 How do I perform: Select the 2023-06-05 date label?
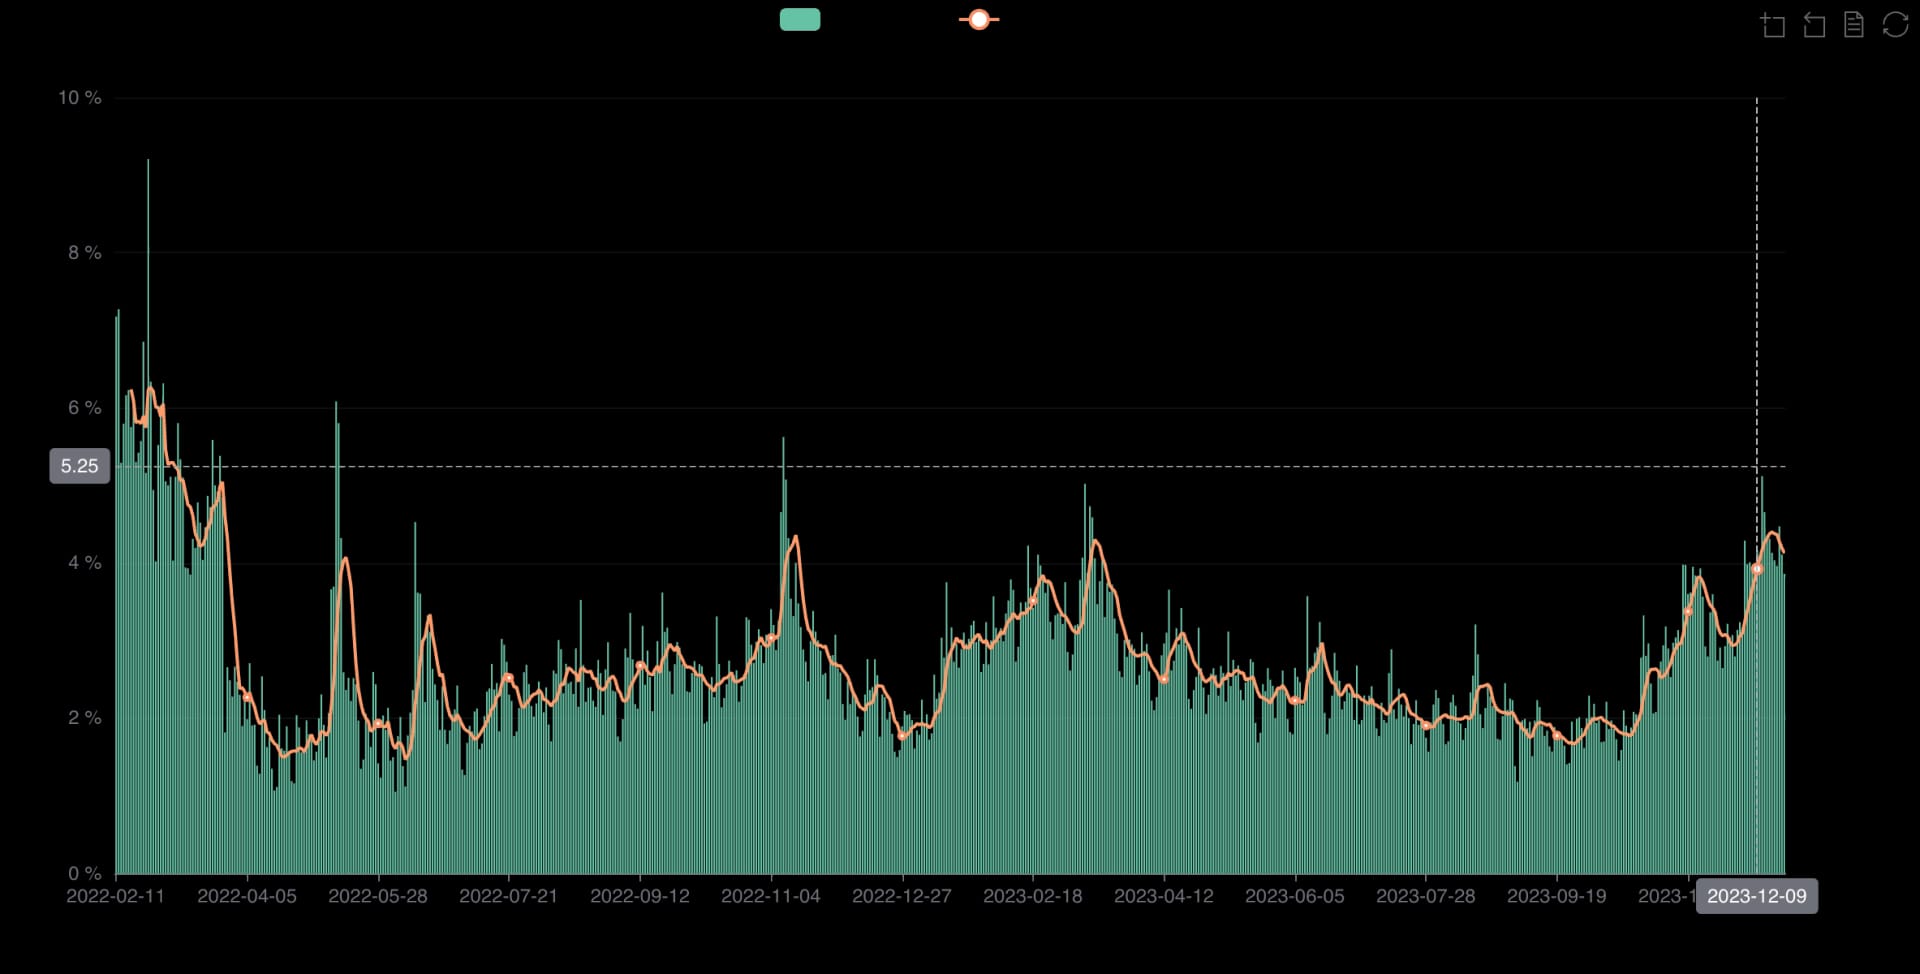[x=1294, y=896]
